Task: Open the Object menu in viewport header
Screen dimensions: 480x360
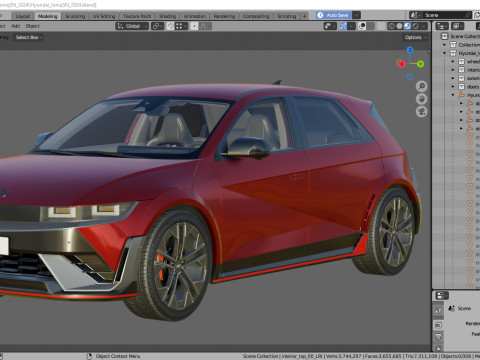Action: pos(32,26)
